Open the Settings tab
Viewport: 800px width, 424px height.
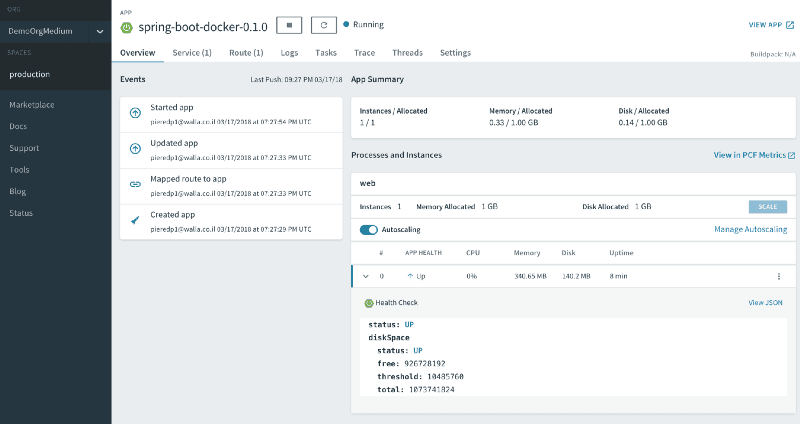(455, 52)
